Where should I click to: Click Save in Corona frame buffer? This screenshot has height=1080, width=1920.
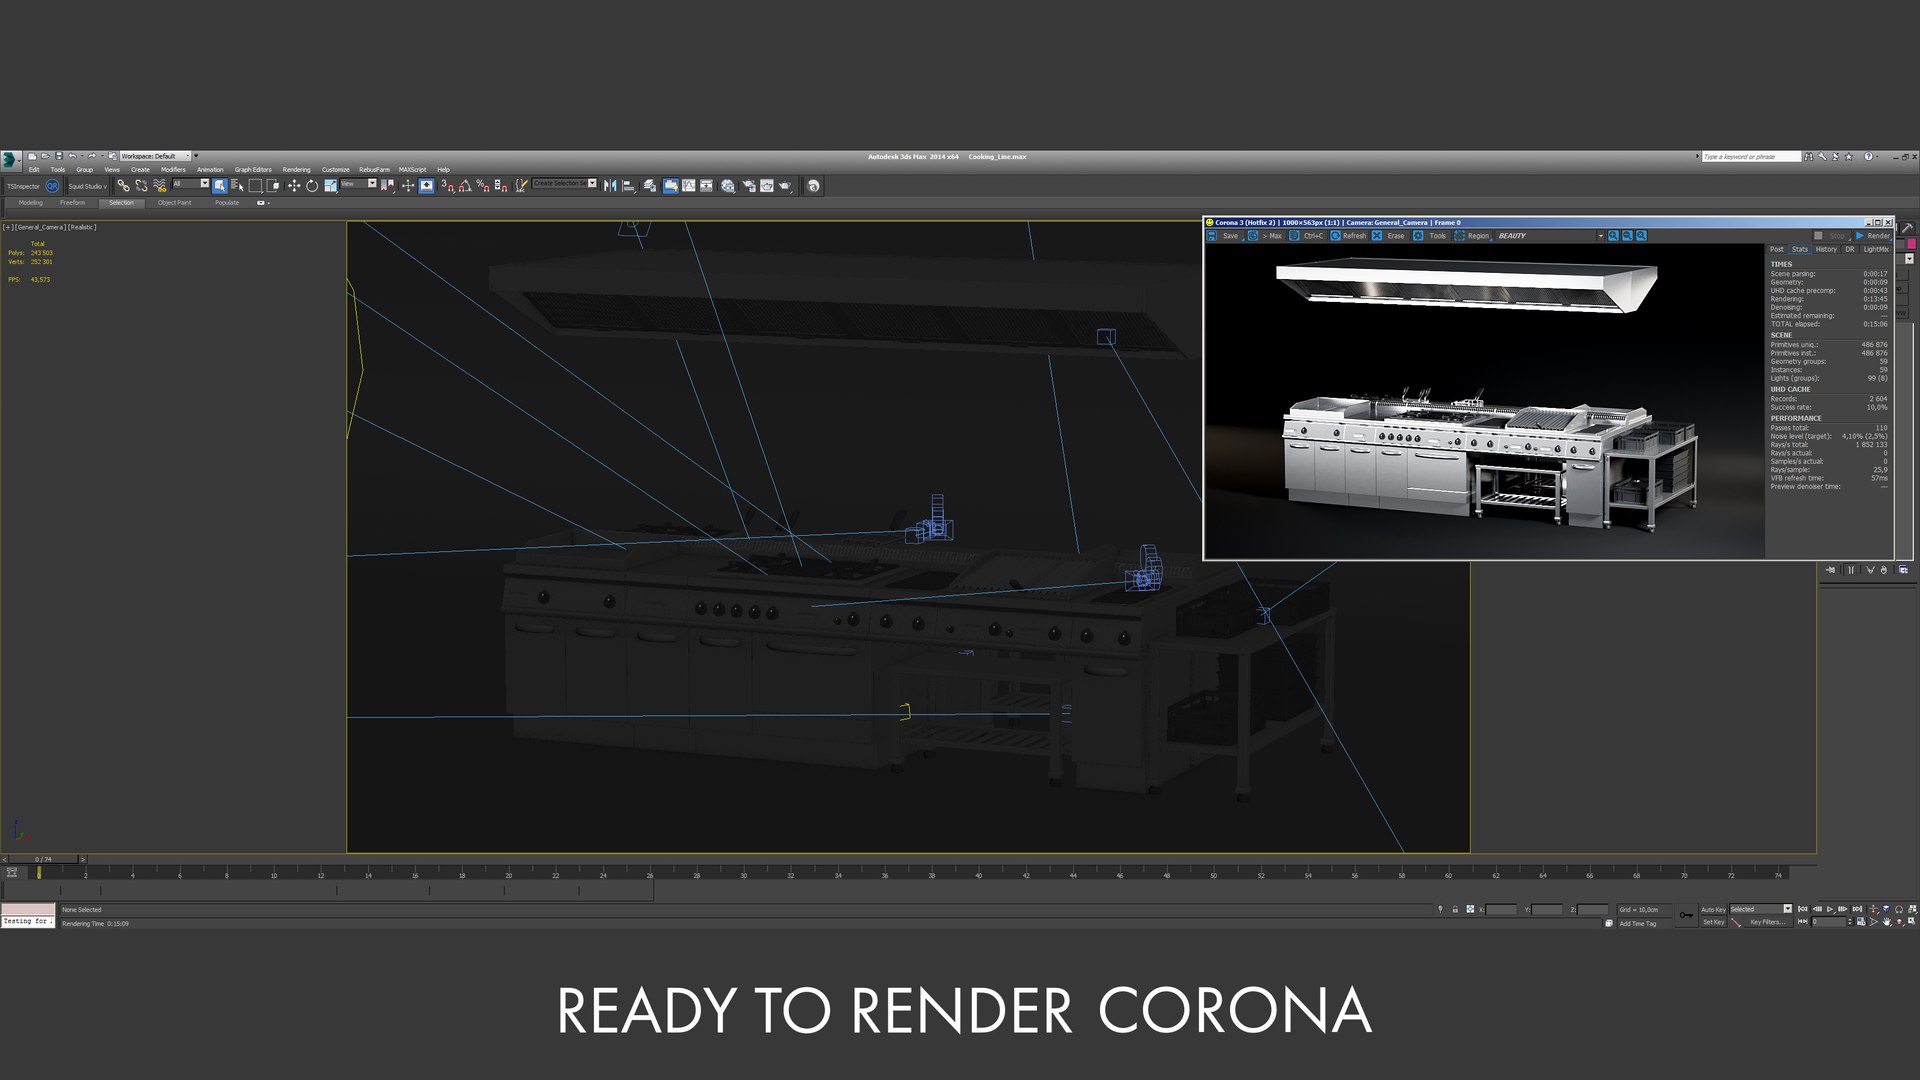(x=1224, y=236)
